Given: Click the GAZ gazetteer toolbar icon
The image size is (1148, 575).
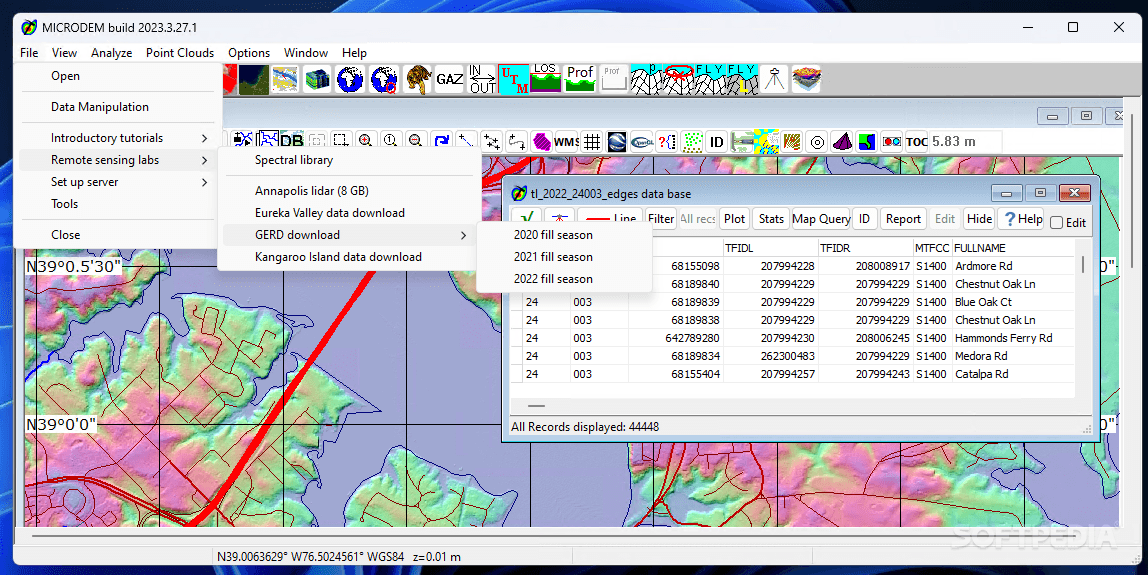Looking at the screenshot, I should pos(449,78).
